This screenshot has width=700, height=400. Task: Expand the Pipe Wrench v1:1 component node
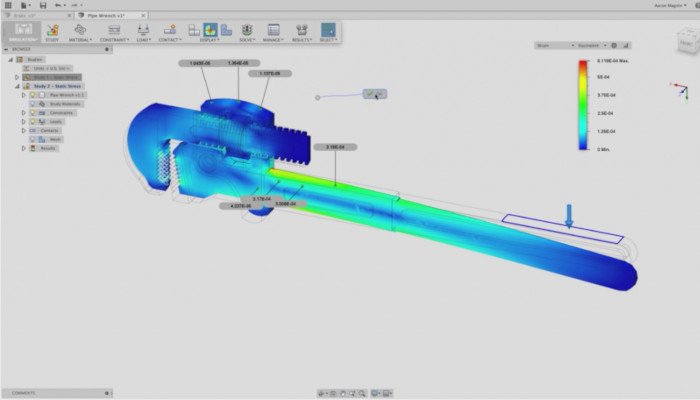click(24, 95)
